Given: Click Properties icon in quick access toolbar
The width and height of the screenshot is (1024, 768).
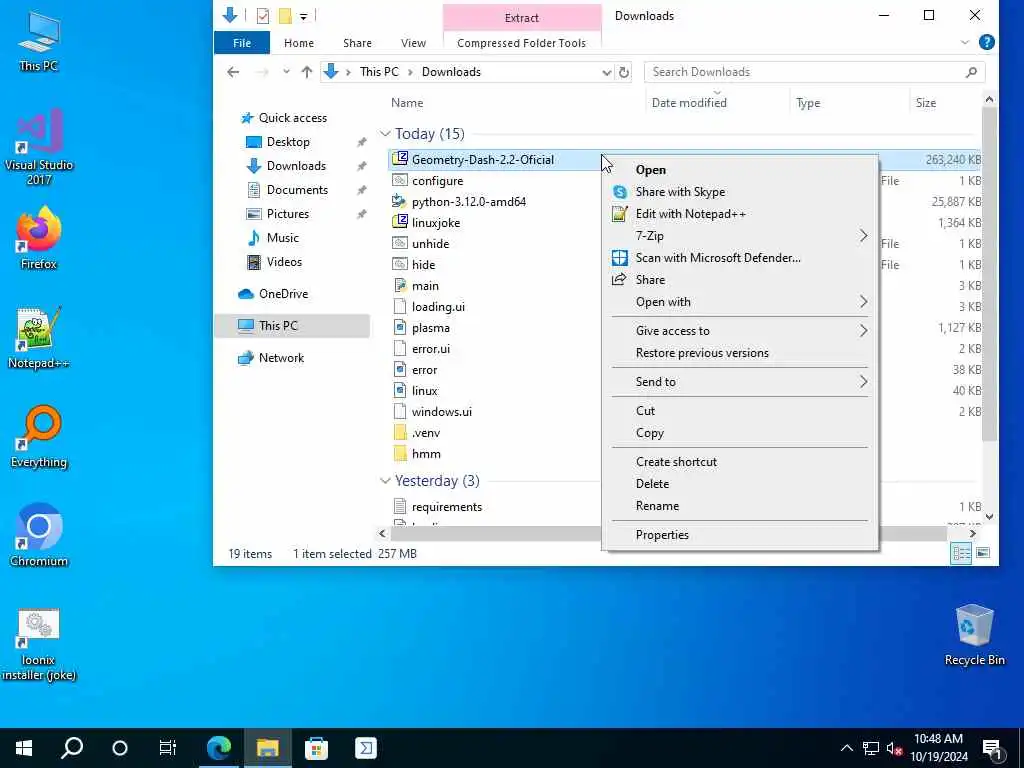Looking at the screenshot, I should pyautogui.click(x=263, y=16).
